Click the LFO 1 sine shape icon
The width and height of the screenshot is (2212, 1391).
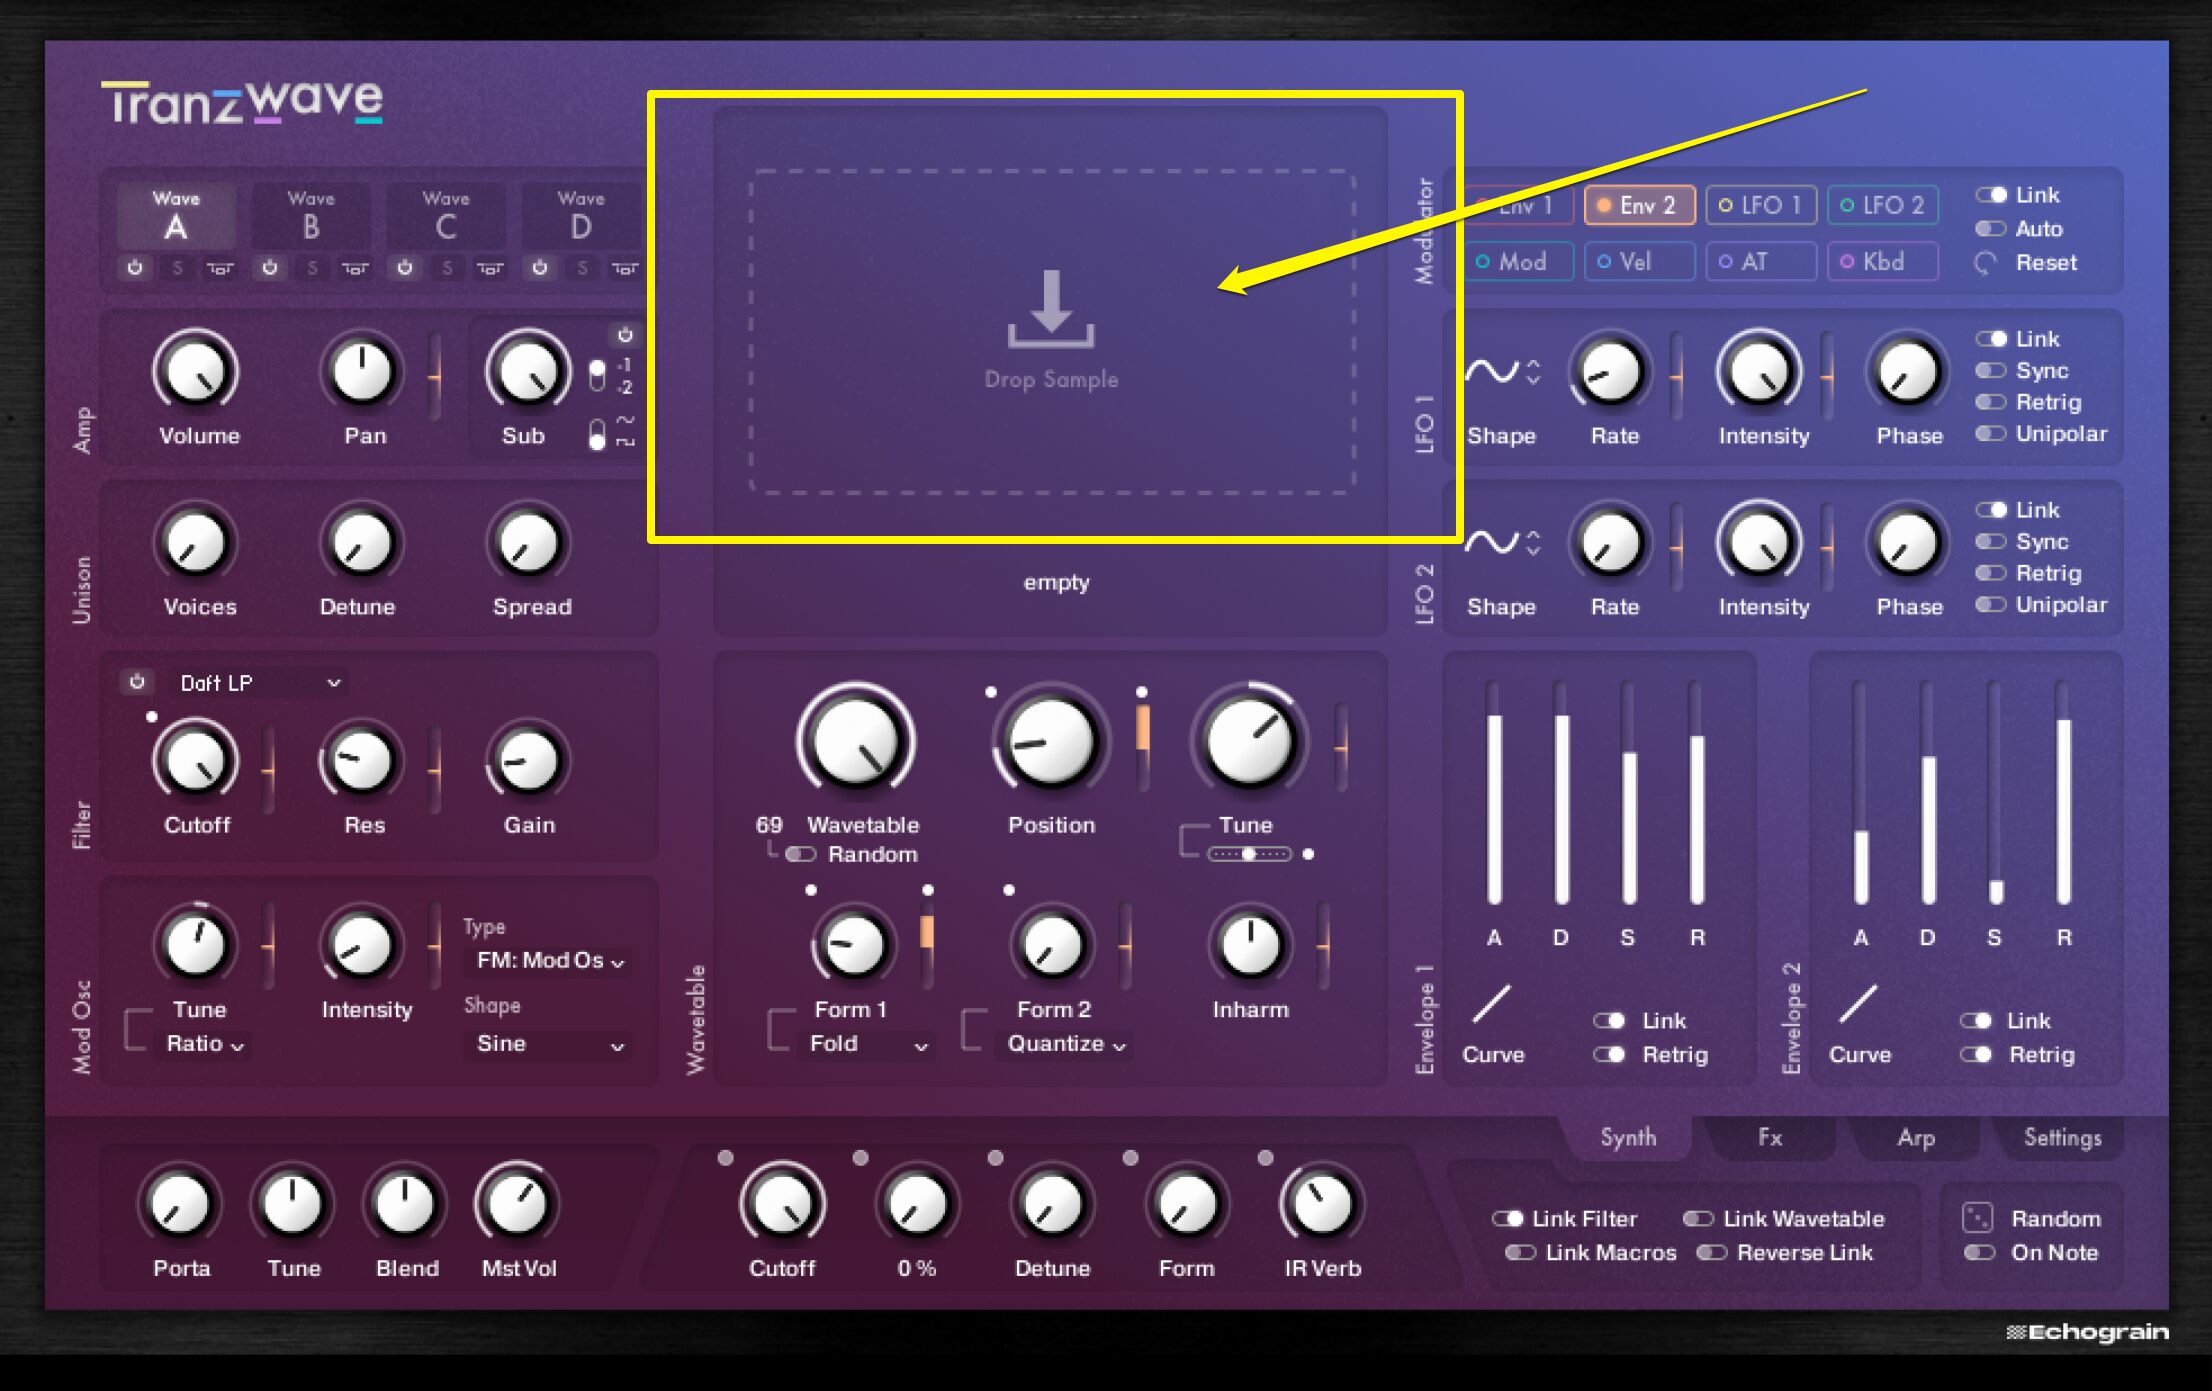pyautogui.click(x=1491, y=372)
